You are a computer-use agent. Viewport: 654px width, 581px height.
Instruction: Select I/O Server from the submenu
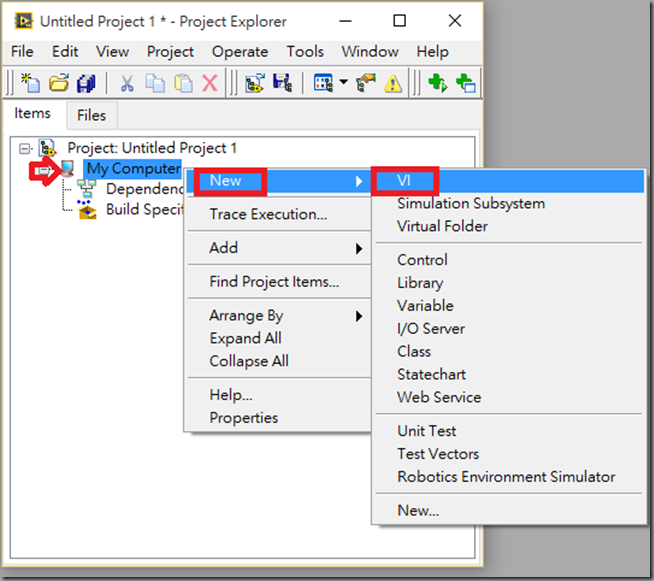[509, 329]
